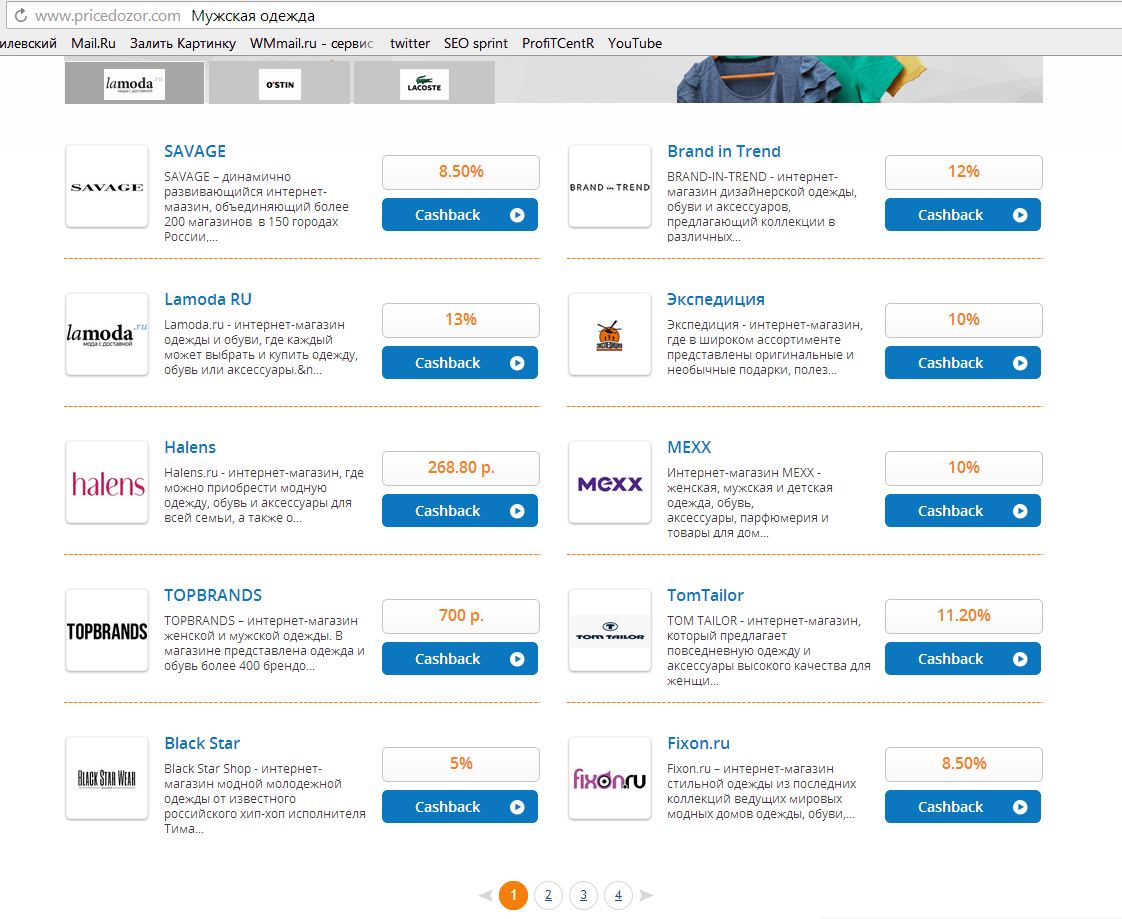Switch to the Lacoste banner tab
The height and width of the screenshot is (919, 1122).
pyautogui.click(x=424, y=83)
